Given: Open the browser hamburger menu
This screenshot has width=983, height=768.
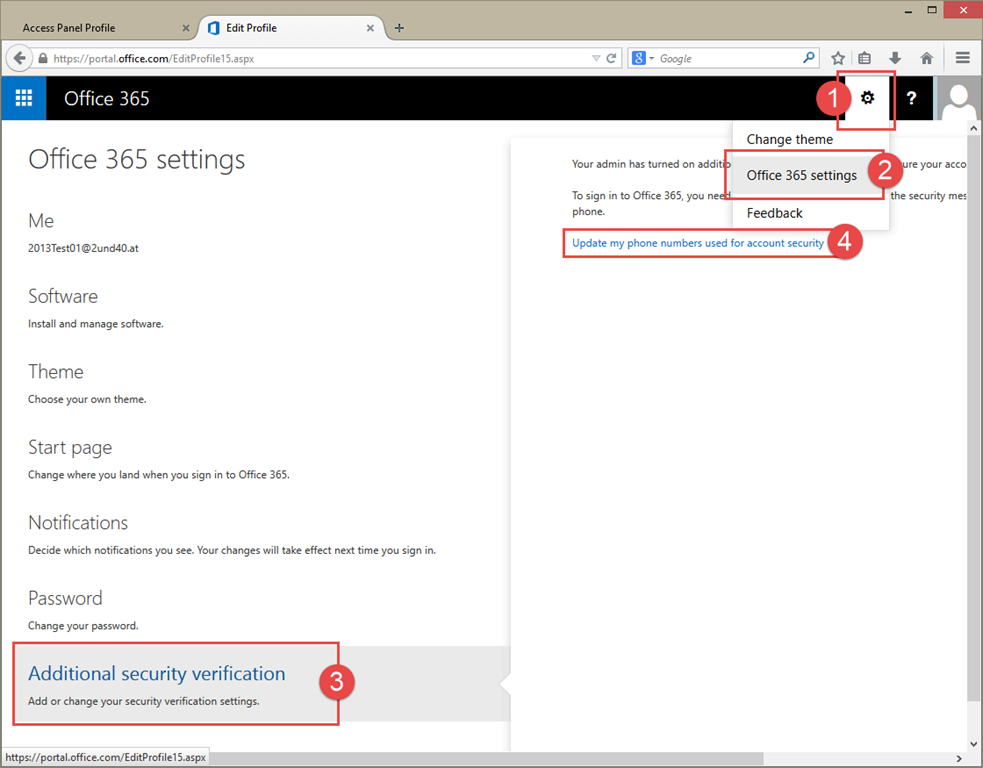Looking at the screenshot, I should point(963,58).
